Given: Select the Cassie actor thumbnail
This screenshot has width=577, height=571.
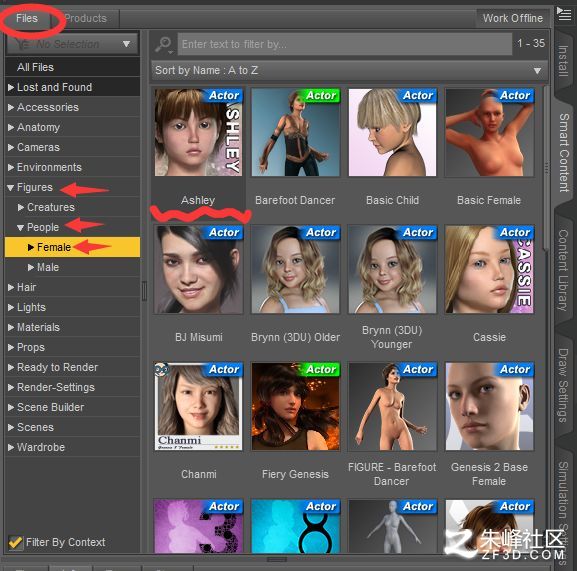Looking at the screenshot, I should click(489, 269).
